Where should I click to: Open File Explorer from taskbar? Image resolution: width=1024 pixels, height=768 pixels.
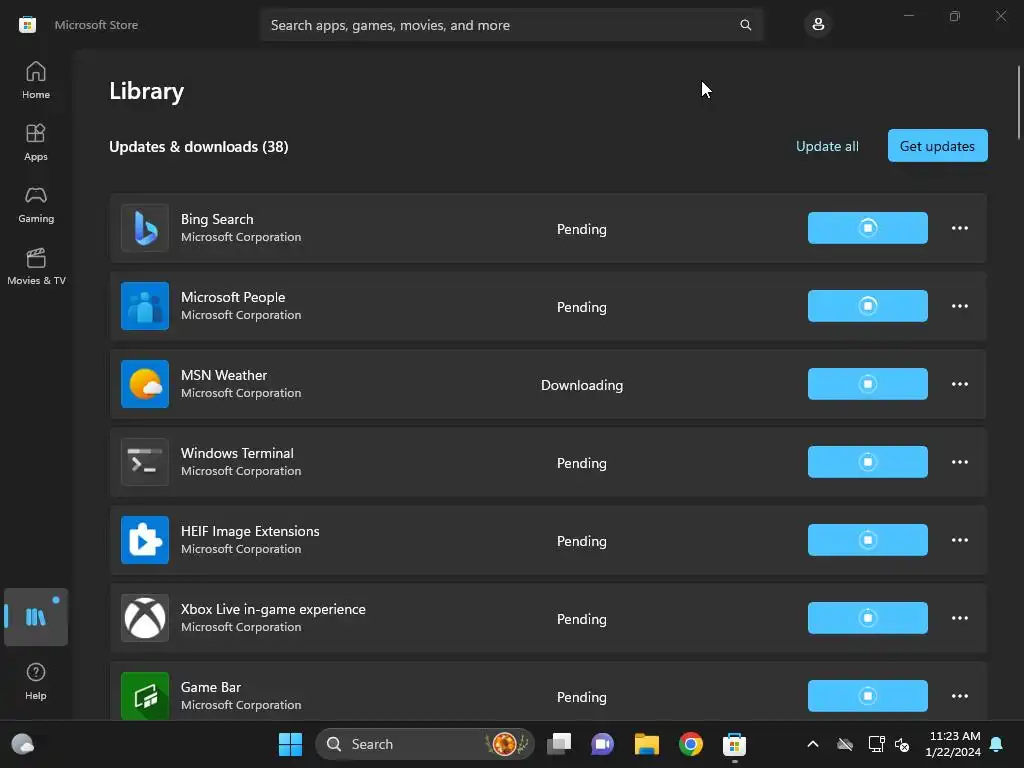click(x=647, y=744)
